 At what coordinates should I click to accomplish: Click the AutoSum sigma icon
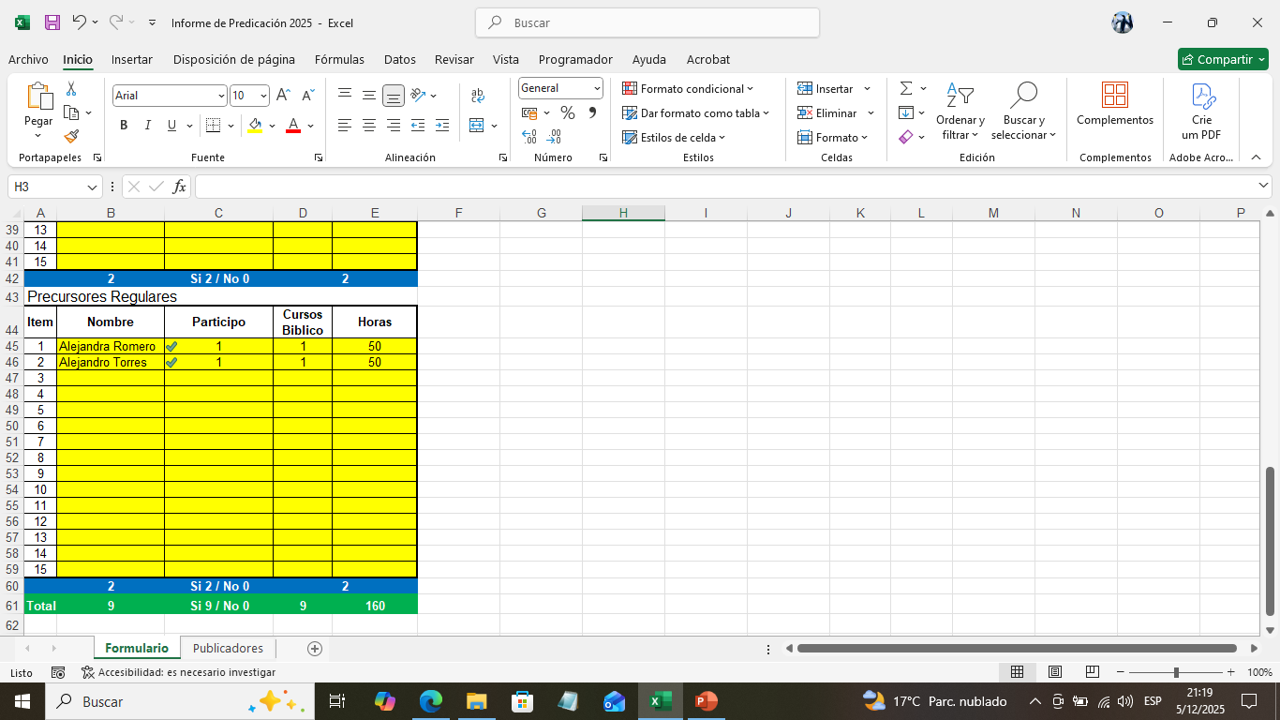click(x=906, y=89)
